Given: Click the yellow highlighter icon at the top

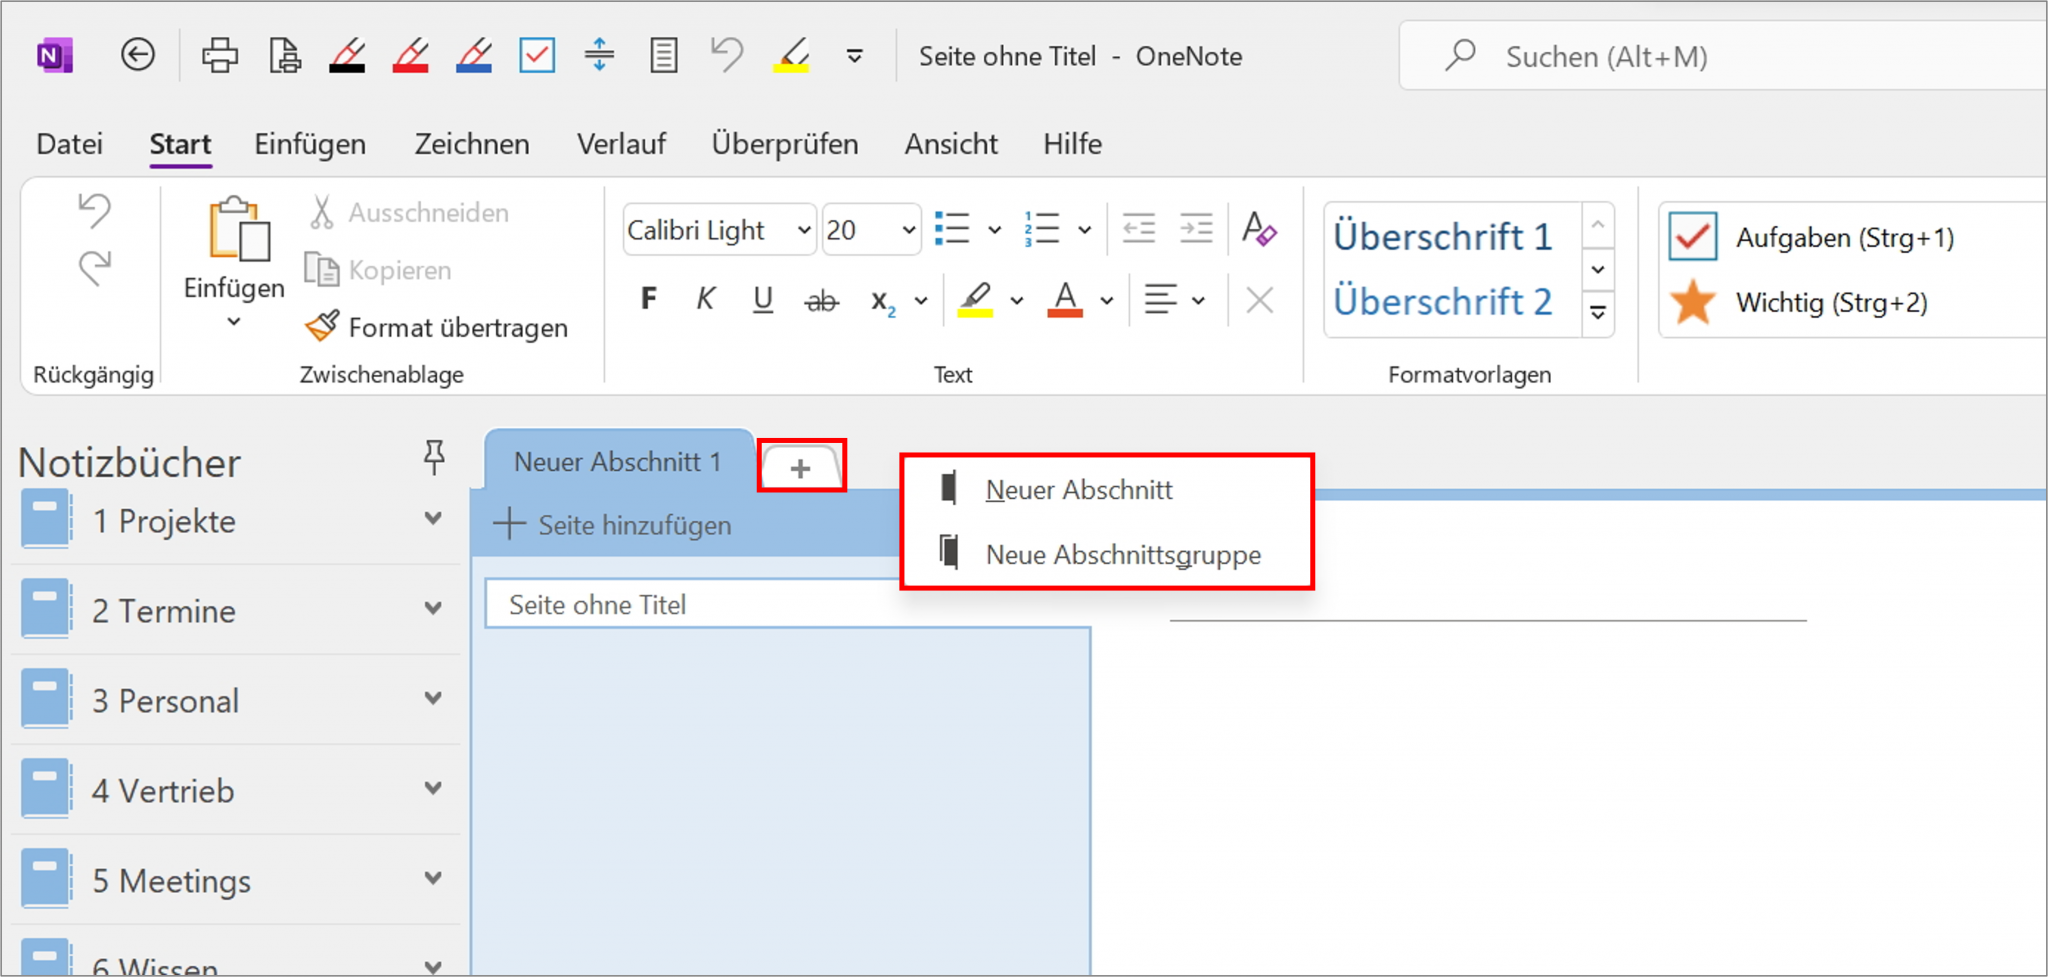Looking at the screenshot, I should click(791, 55).
